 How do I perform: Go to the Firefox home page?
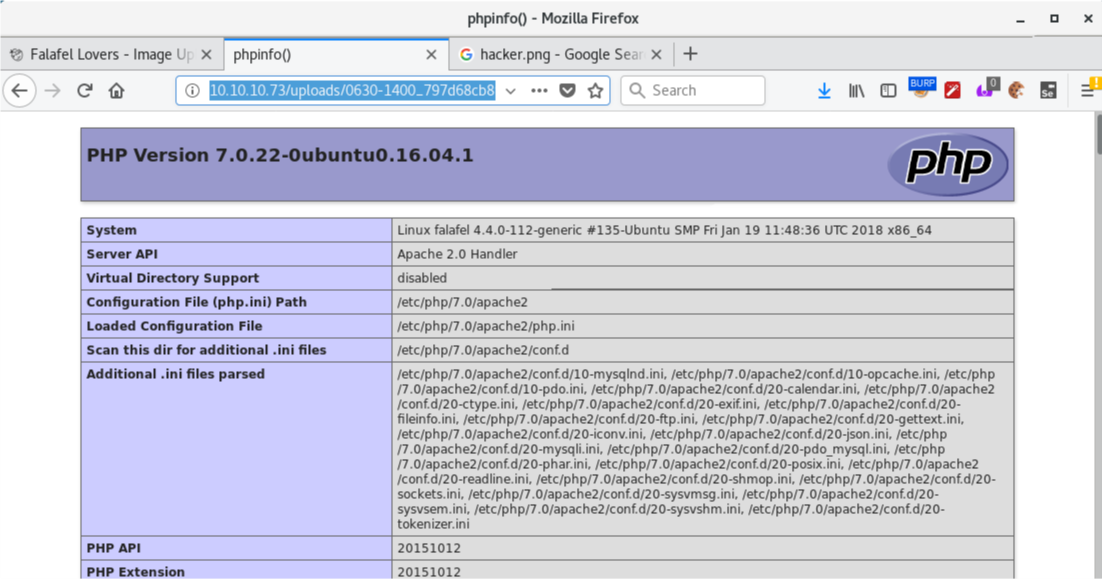point(117,91)
